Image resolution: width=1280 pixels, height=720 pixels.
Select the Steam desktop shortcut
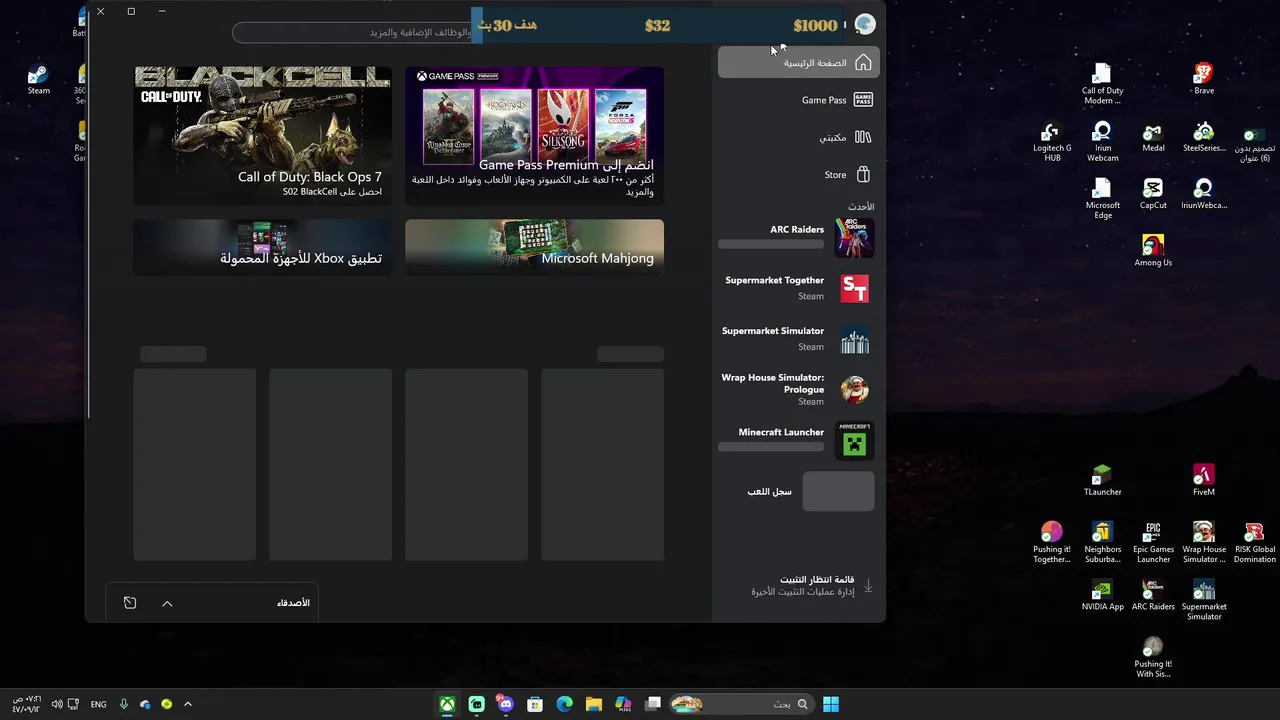click(39, 80)
